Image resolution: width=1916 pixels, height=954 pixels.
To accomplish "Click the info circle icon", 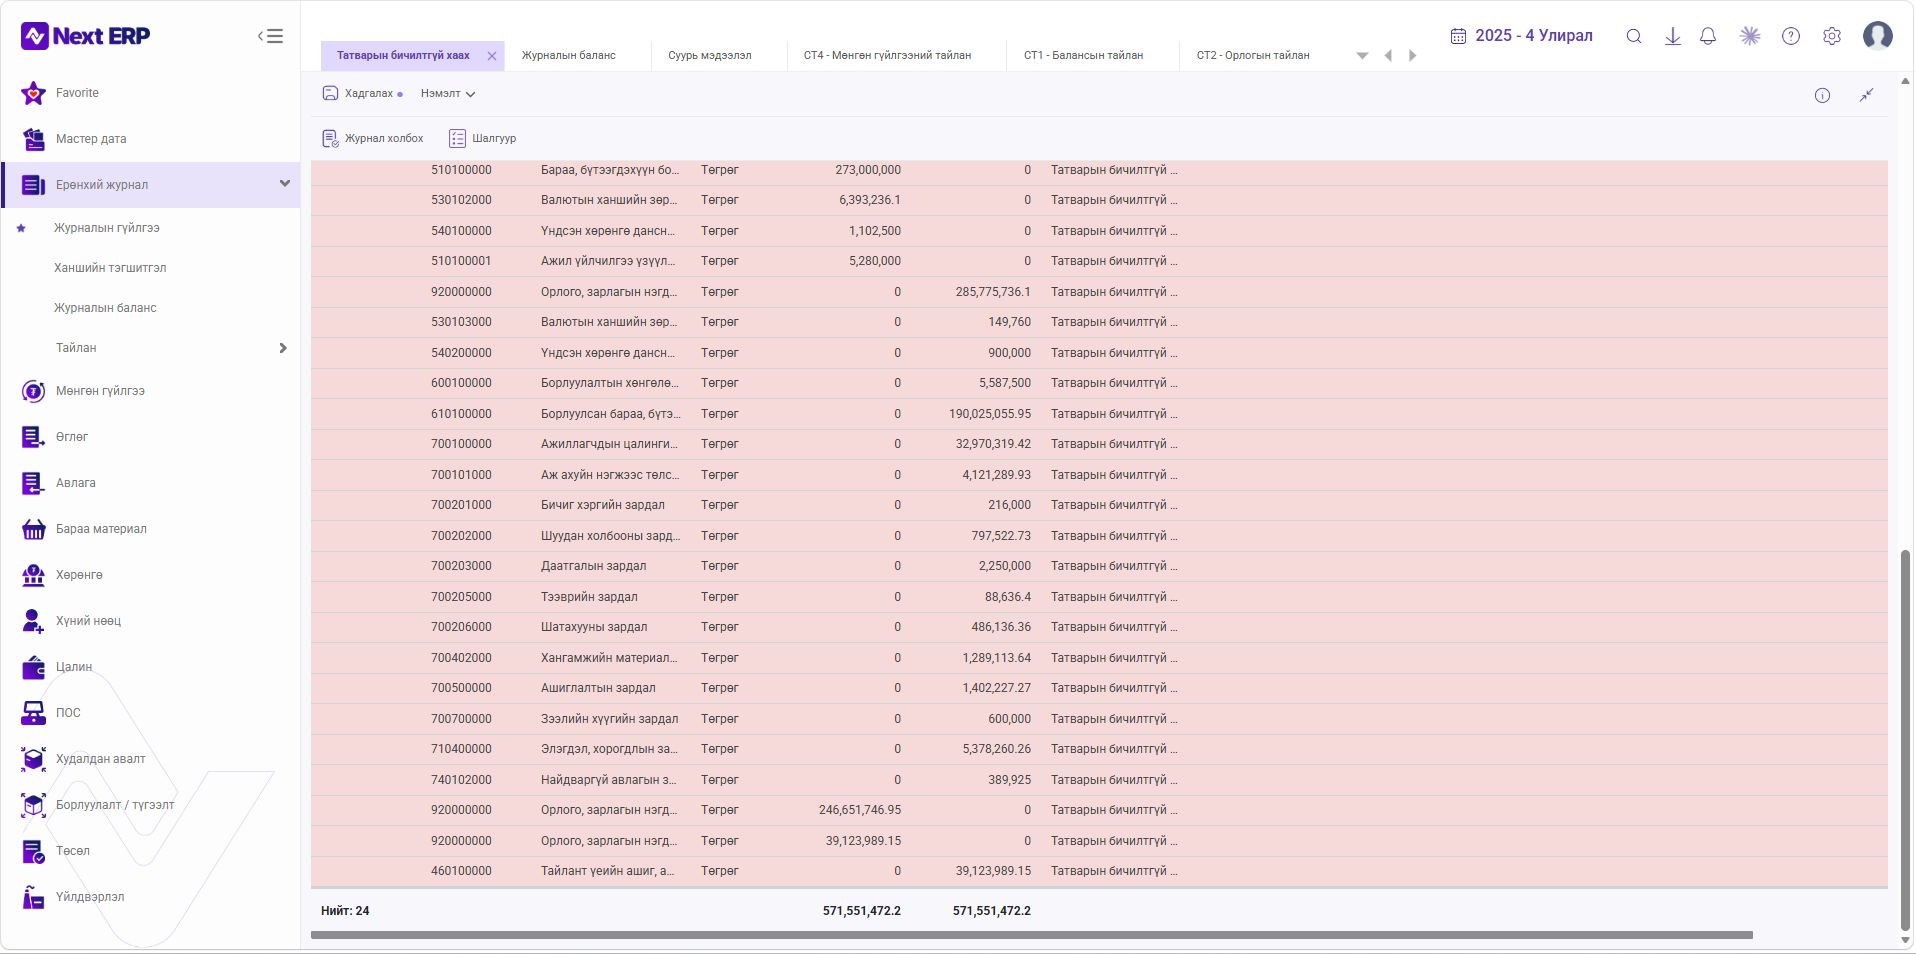I will pos(1823,95).
